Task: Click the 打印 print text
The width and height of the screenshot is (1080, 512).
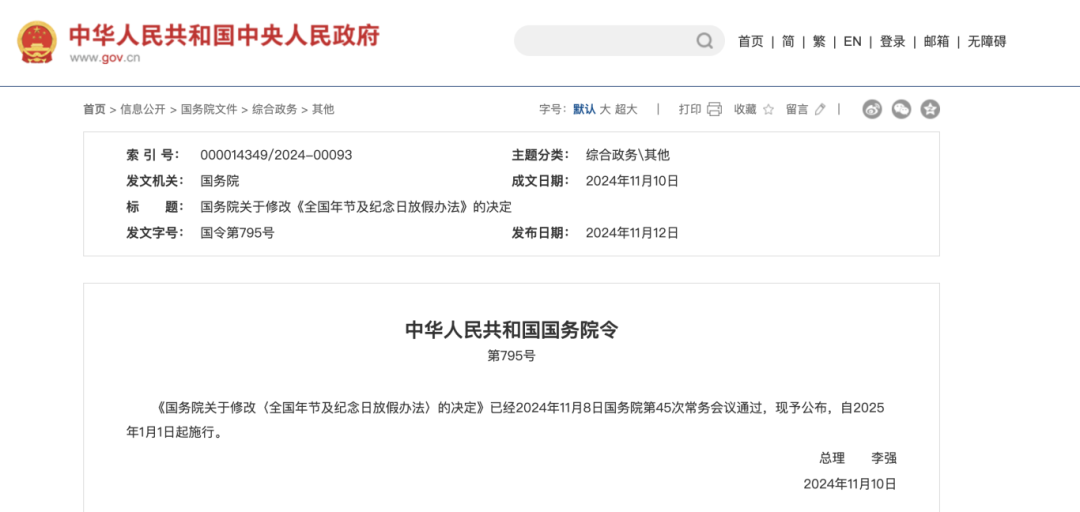Action: 690,109
